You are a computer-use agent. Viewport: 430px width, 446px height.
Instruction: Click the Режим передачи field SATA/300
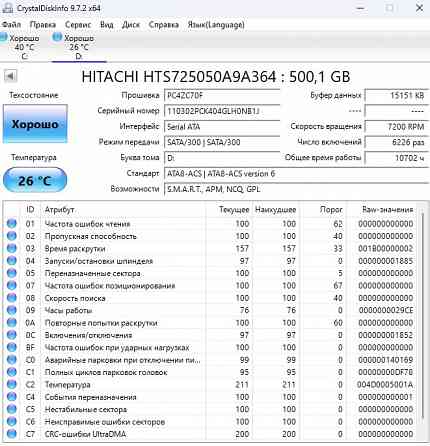coord(222,142)
